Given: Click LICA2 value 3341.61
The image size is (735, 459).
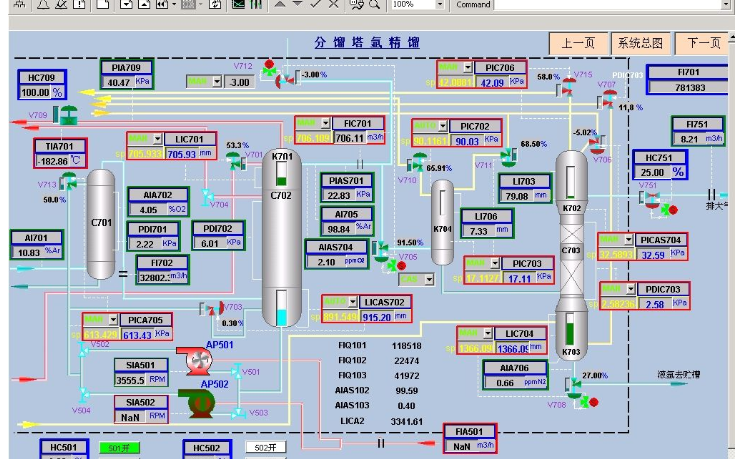Looking at the screenshot, I should [x=406, y=421].
